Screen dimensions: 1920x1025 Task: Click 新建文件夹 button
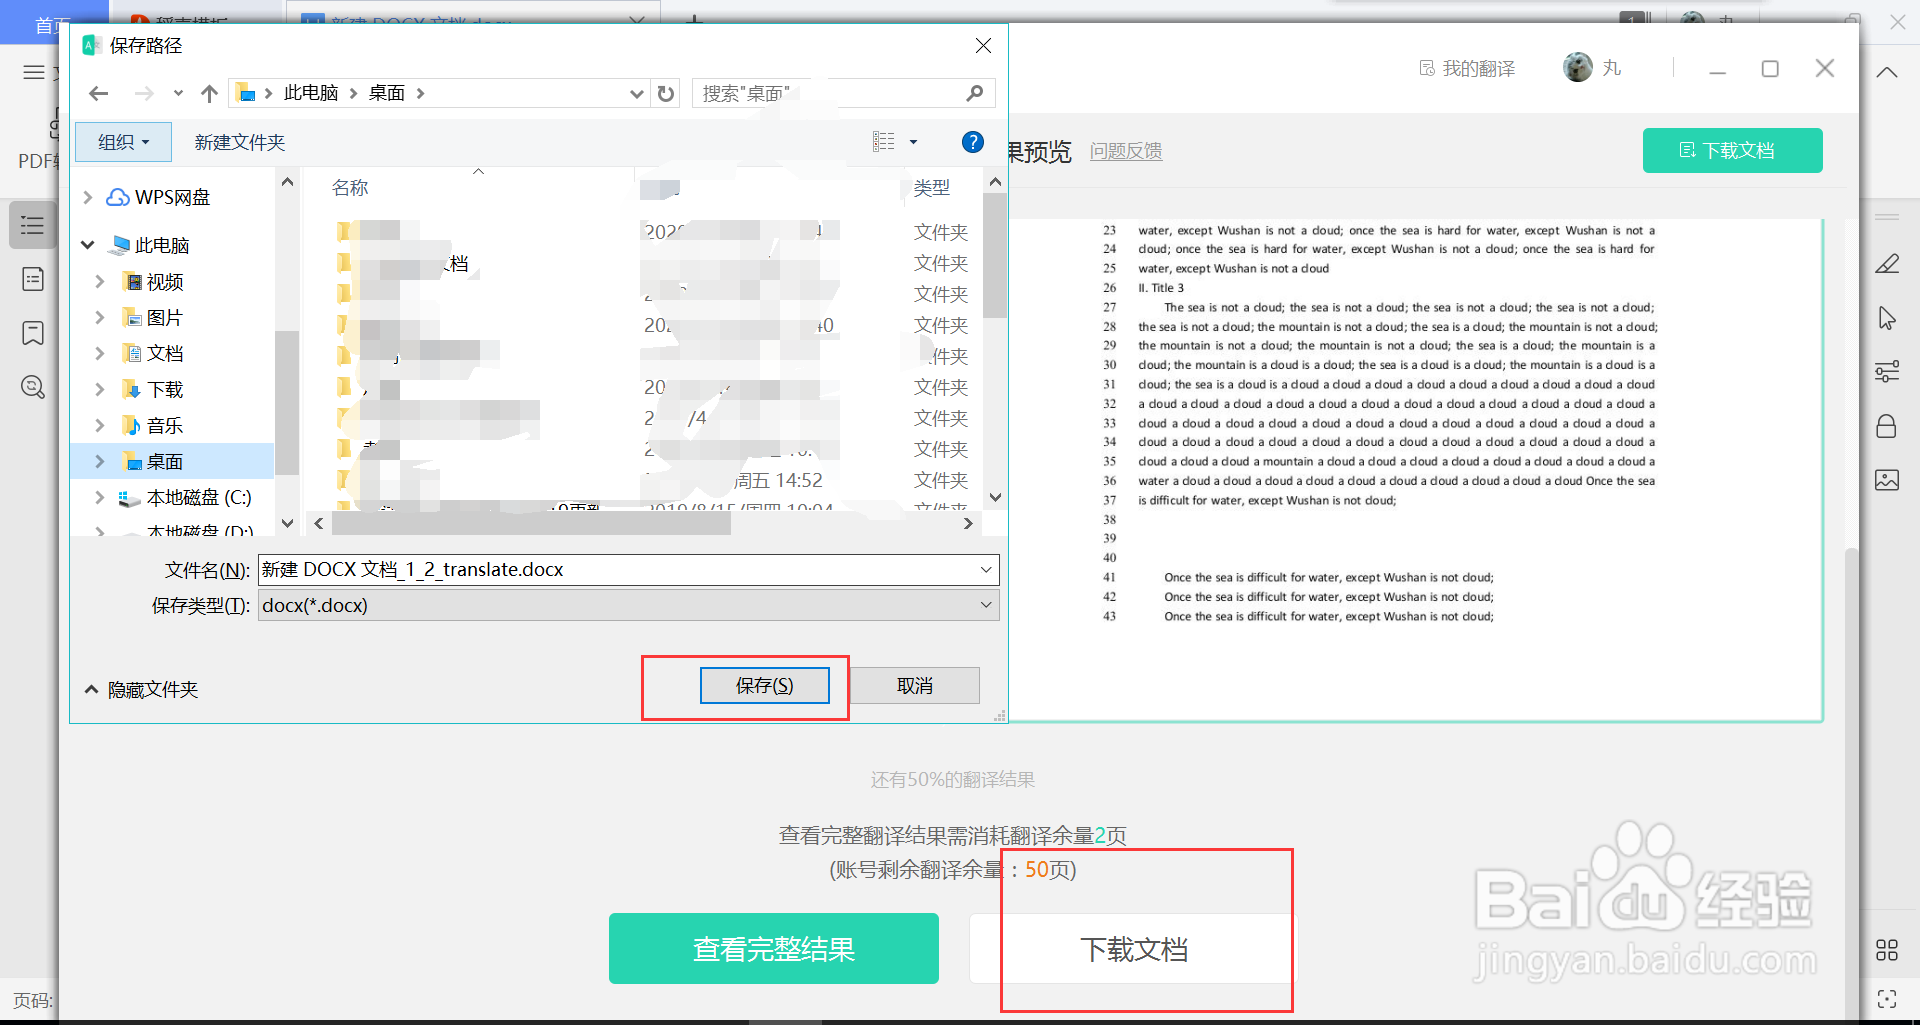tap(240, 142)
